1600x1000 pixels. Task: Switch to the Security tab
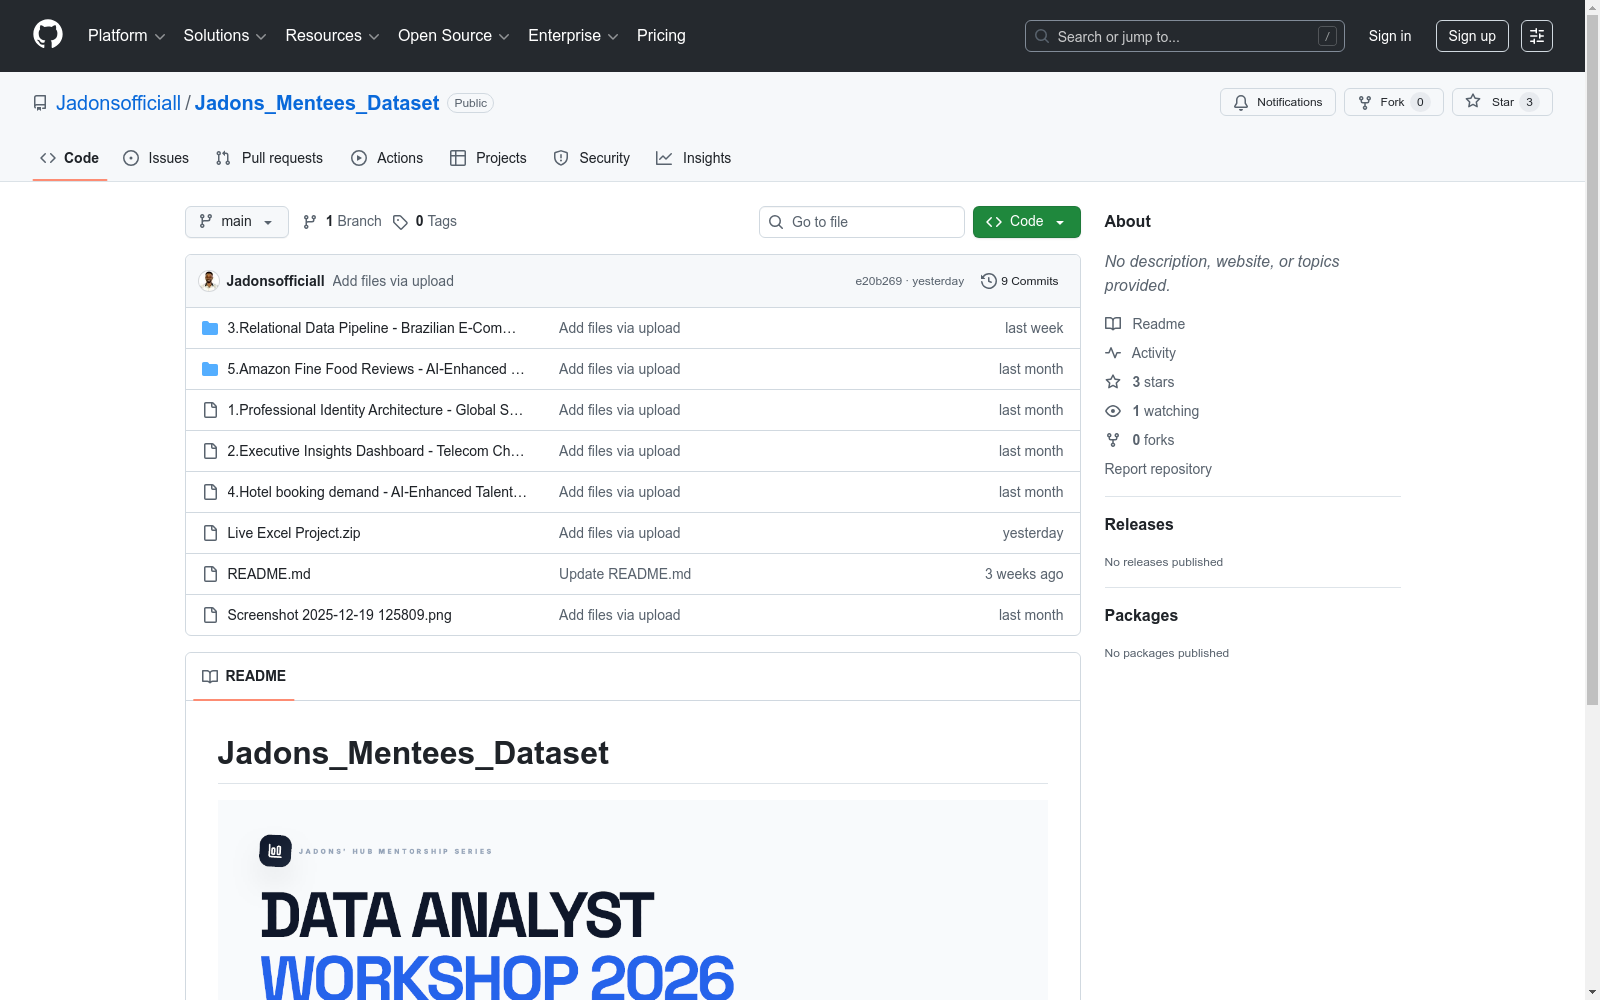tap(592, 158)
